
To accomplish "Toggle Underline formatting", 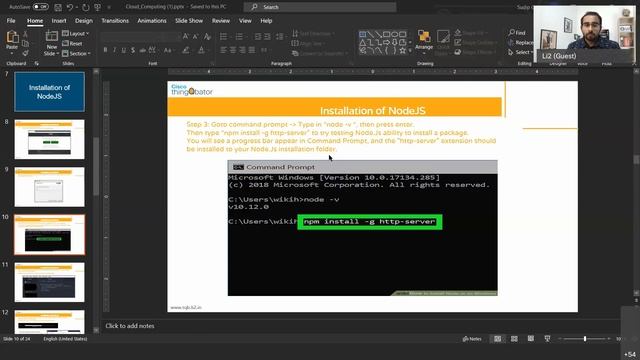I will click(124, 50).
